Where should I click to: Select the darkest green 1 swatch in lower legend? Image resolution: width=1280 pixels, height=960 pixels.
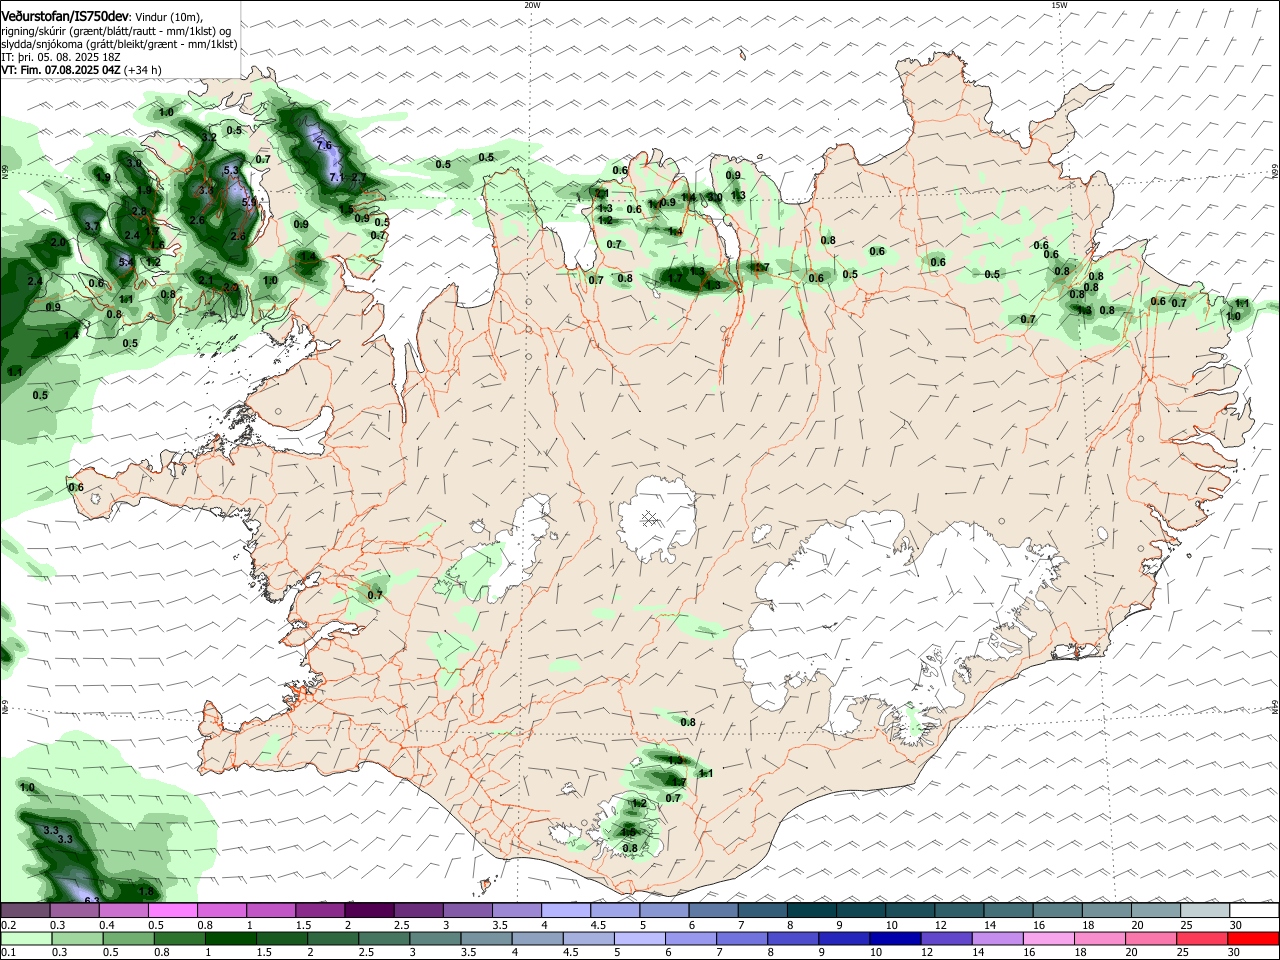pyautogui.click(x=231, y=938)
